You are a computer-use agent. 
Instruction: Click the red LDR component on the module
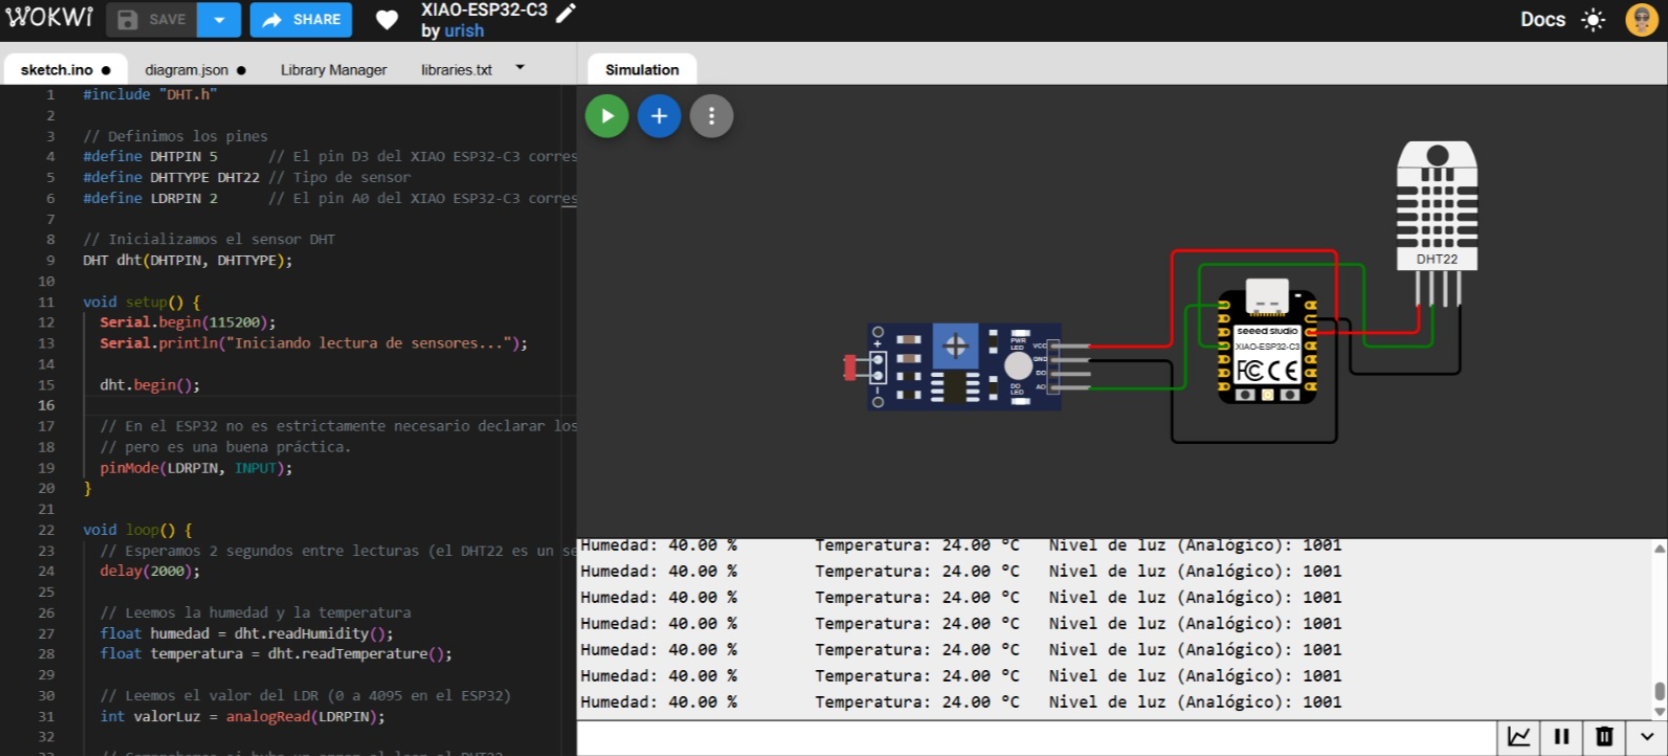[x=850, y=368]
